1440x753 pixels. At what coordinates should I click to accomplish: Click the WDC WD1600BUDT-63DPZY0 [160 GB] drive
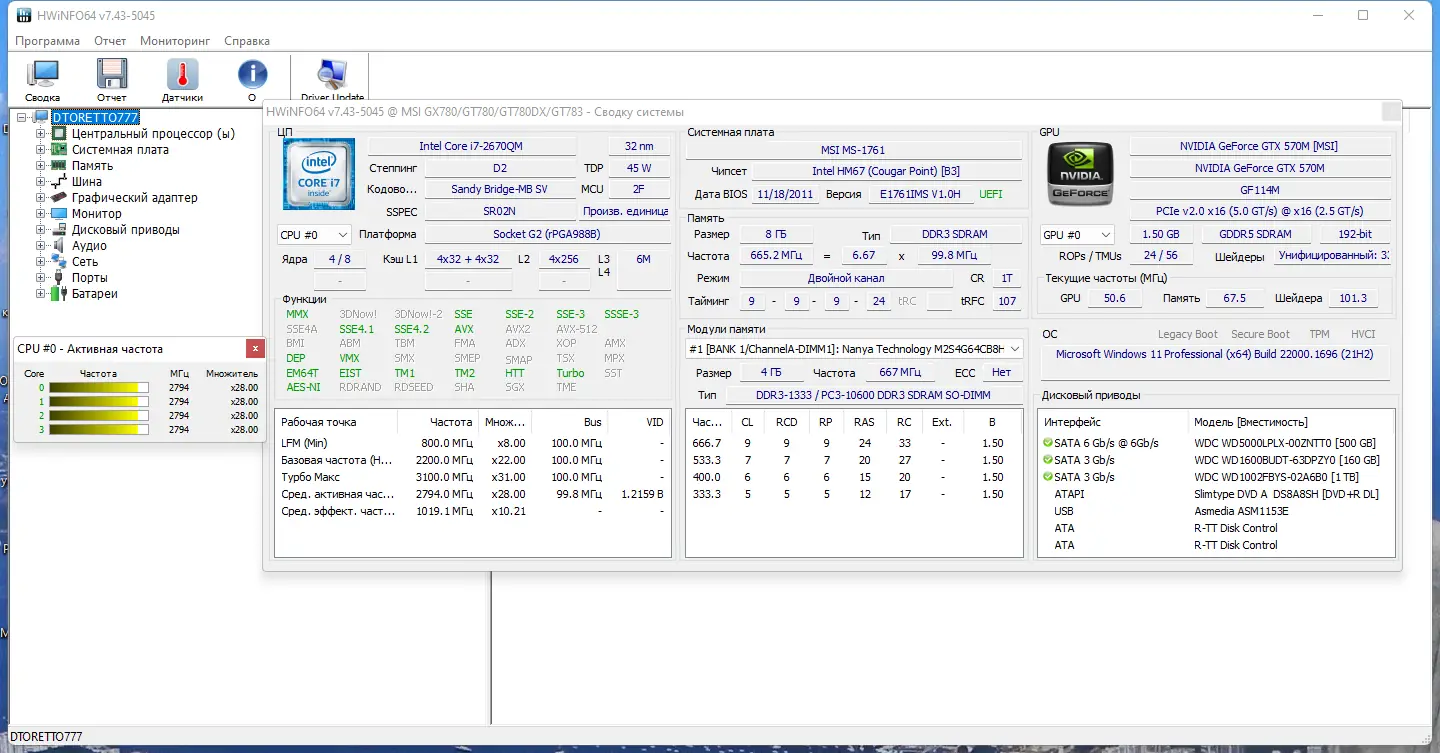1287,460
